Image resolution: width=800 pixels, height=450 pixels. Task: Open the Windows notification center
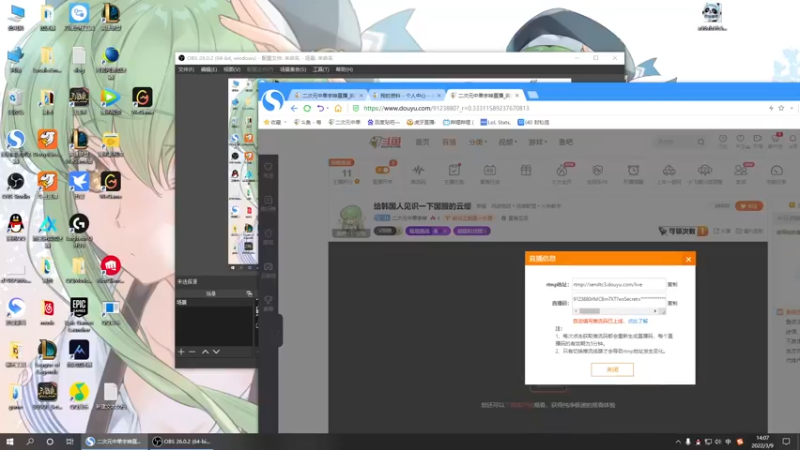pyautogui.click(x=786, y=442)
